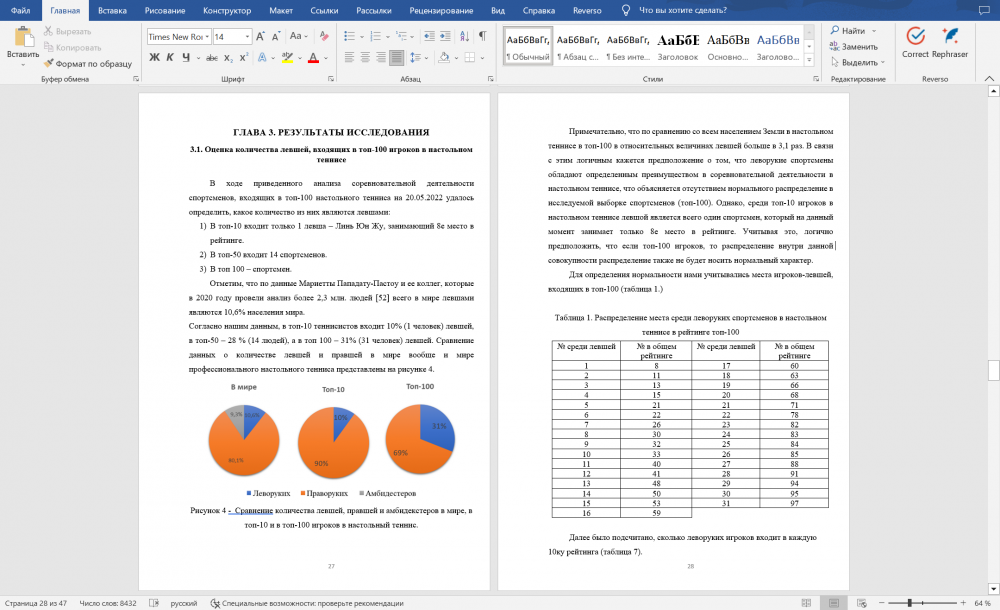The width and height of the screenshot is (1000, 610).
Task: Switch to the References (Ссылки) tab
Action: pos(324,10)
